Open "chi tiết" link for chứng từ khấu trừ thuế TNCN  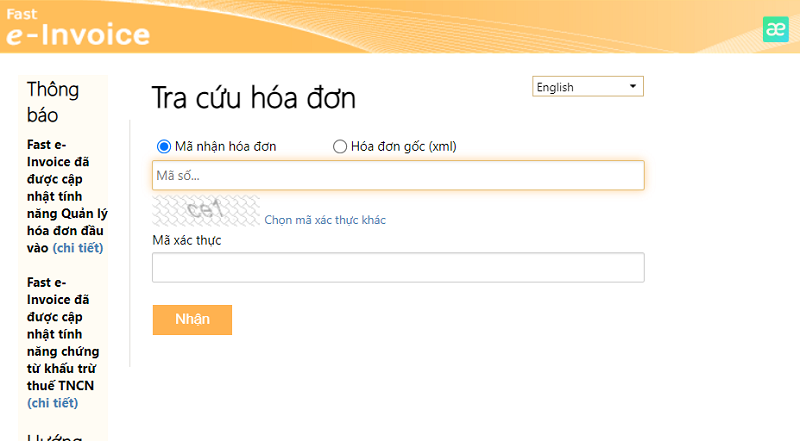click(x=52, y=403)
